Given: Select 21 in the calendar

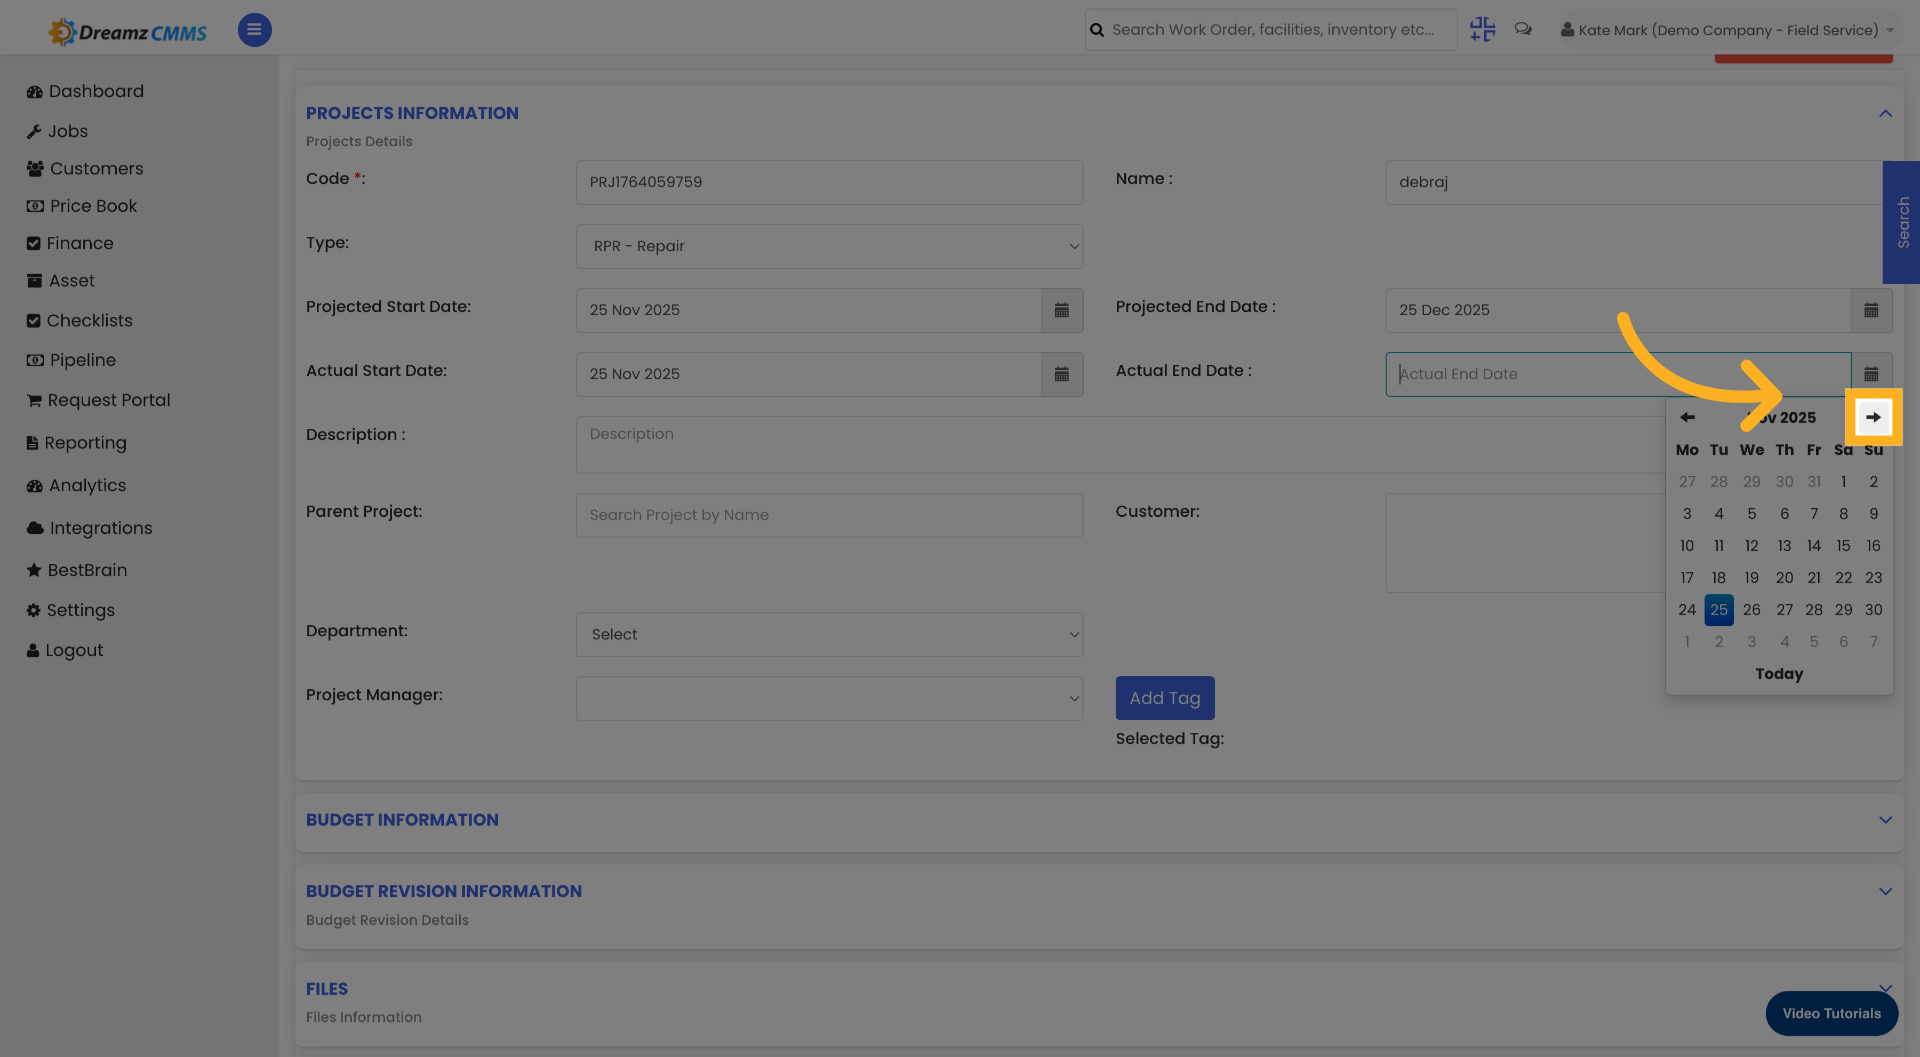Looking at the screenshot, I should [1813, 578].
